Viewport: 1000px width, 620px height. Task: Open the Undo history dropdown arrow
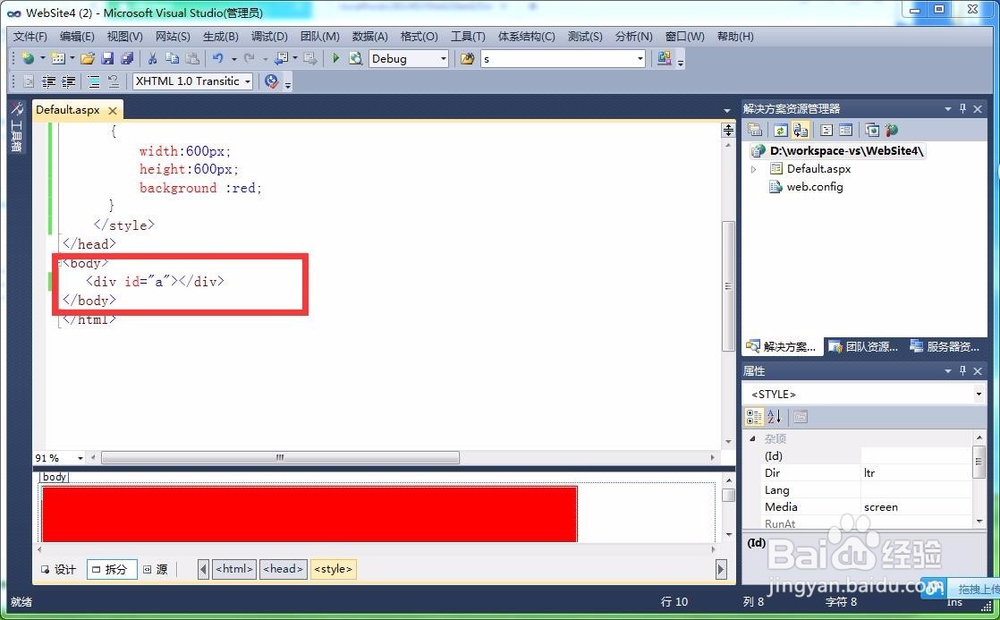(x=234, y=59)
